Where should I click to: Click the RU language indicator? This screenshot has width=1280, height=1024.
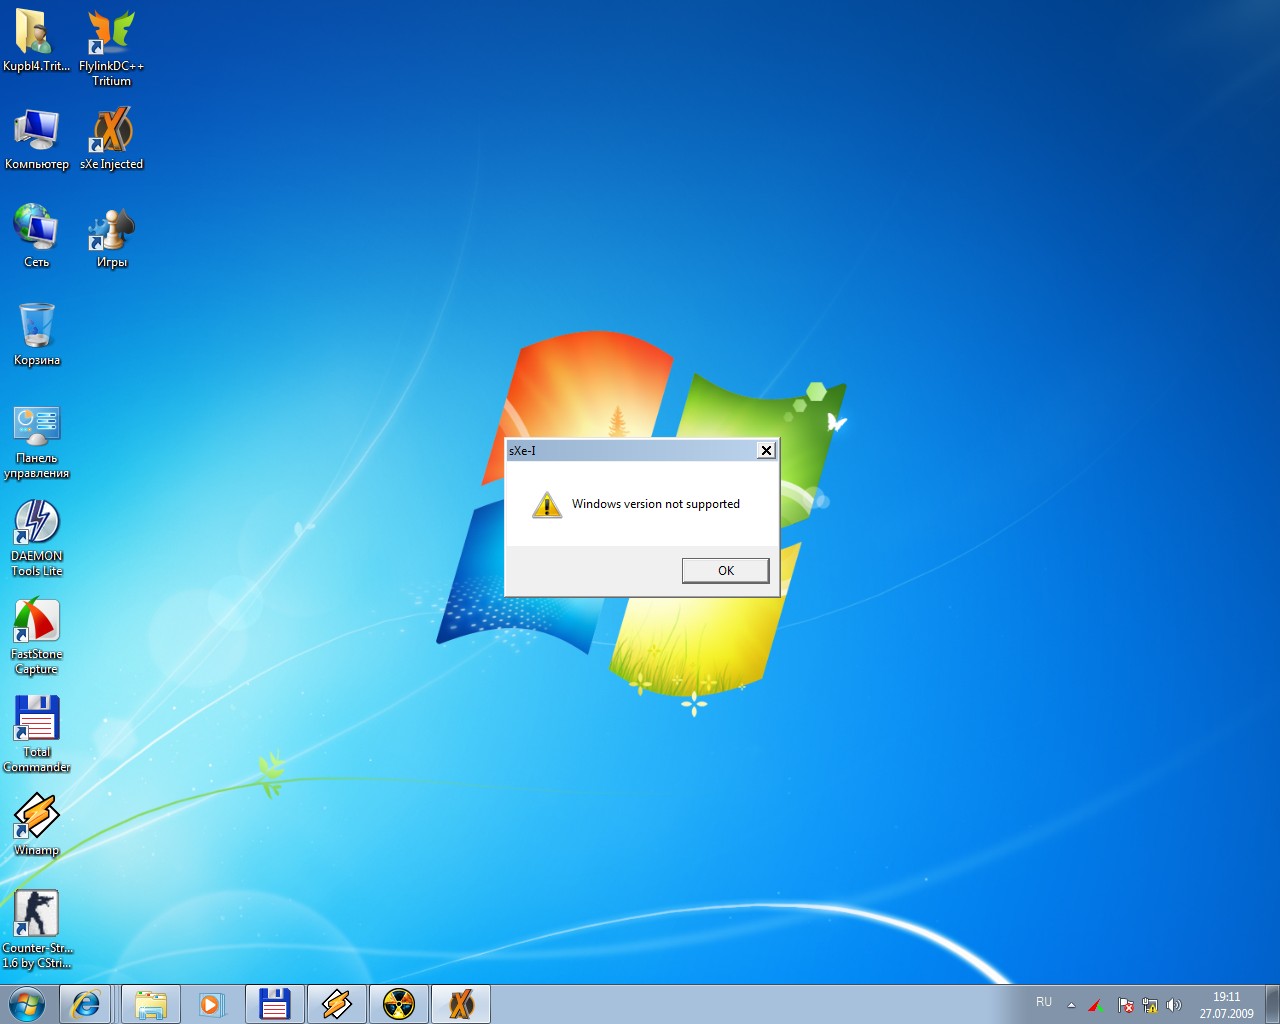[1044, 1002]
